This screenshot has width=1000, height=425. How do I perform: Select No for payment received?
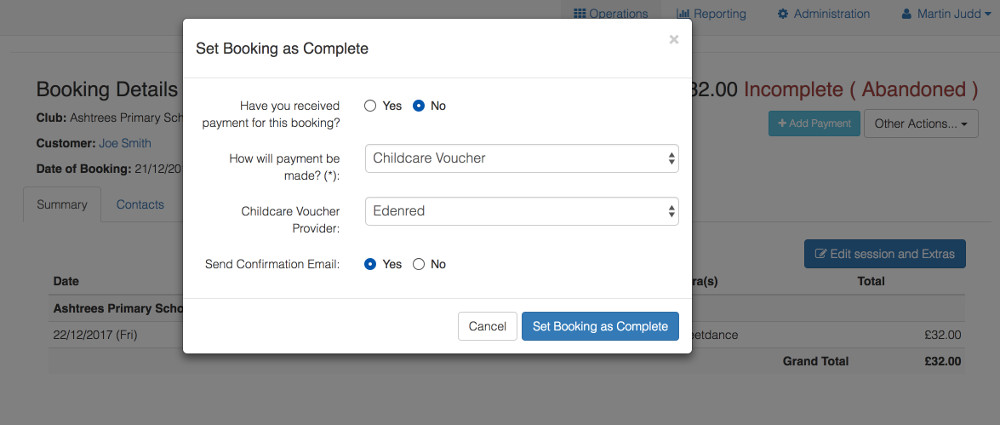(x=418, y=106)
